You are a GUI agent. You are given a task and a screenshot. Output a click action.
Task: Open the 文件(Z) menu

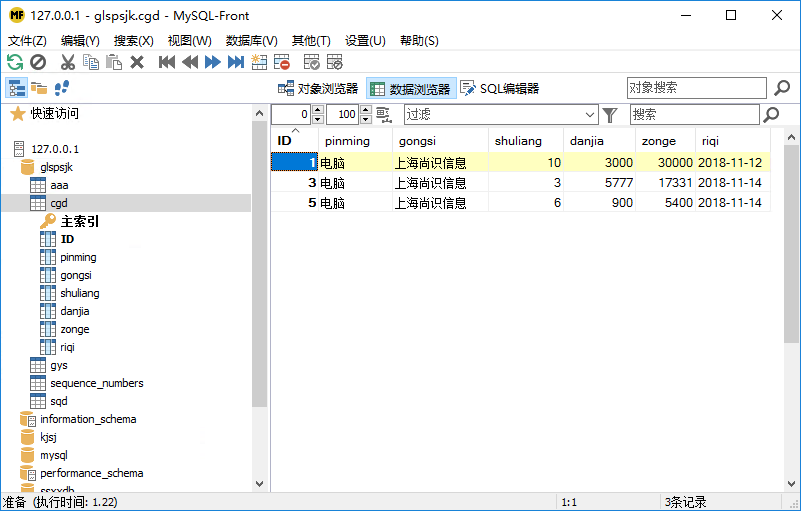pos(27,41)
